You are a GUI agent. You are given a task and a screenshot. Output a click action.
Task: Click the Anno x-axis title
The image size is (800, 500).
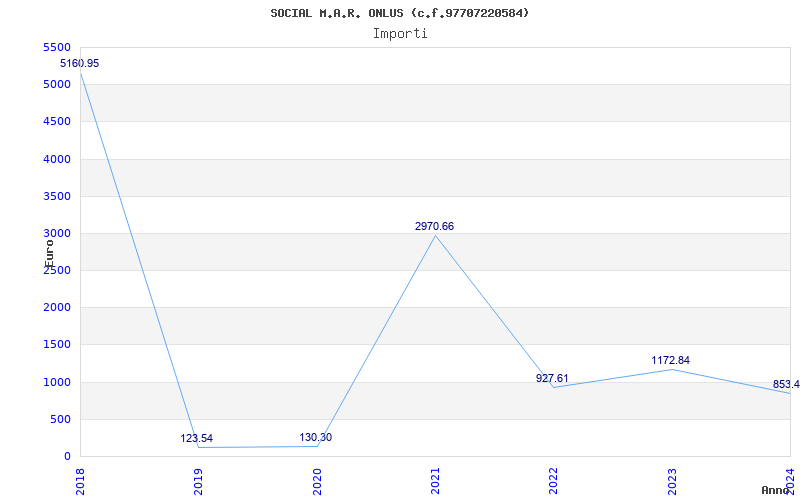click(776, 490)
